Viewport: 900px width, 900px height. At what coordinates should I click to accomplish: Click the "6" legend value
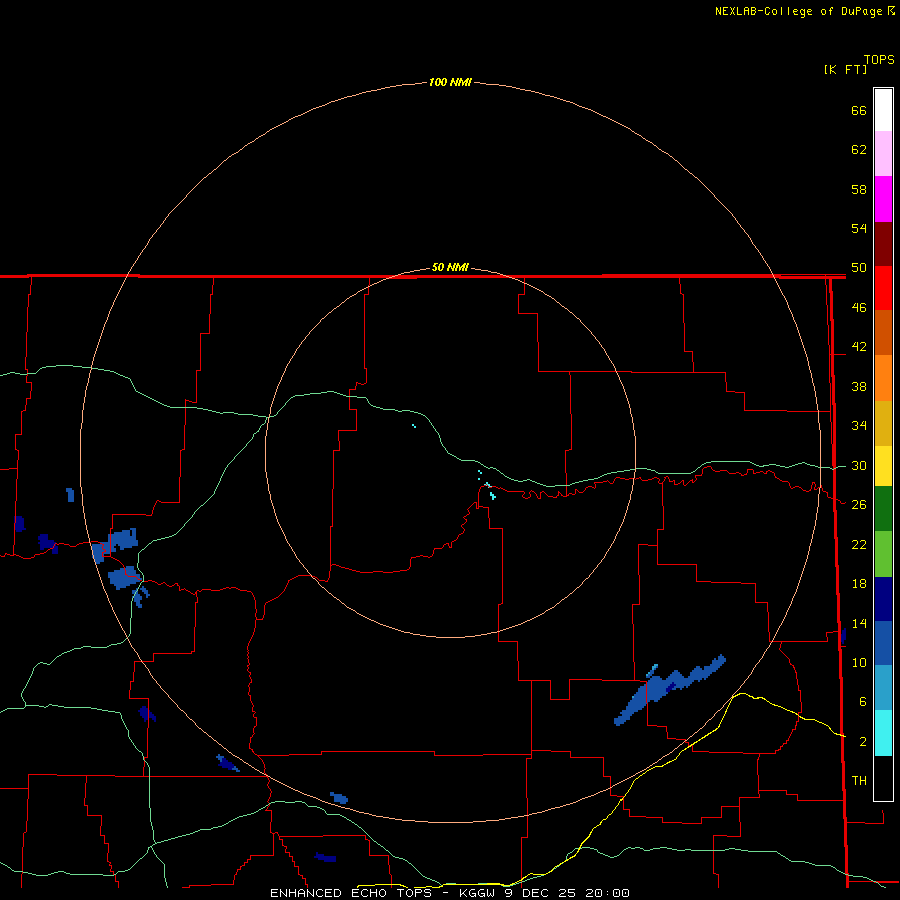pyautogui.click(x=862, y=702)
